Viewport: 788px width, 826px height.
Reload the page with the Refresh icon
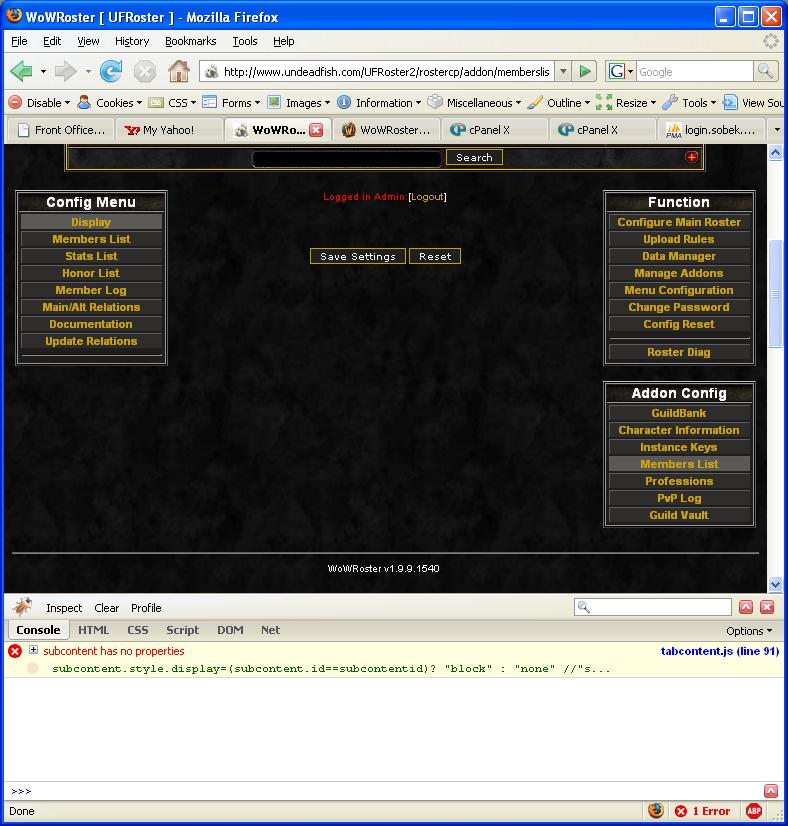pyautogui.click(x=111, y=71)
